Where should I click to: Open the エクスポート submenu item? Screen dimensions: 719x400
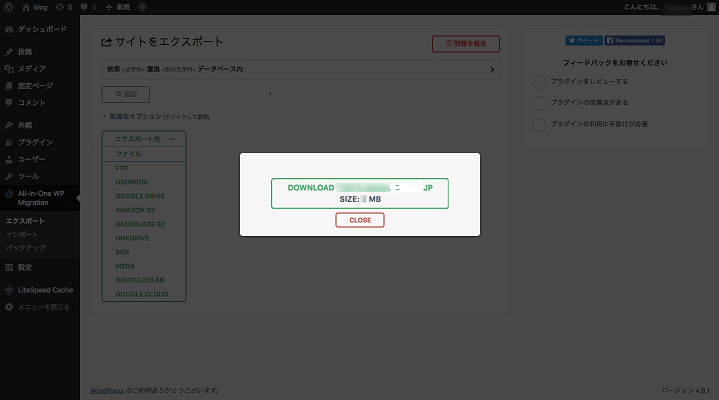coord(25,221)
